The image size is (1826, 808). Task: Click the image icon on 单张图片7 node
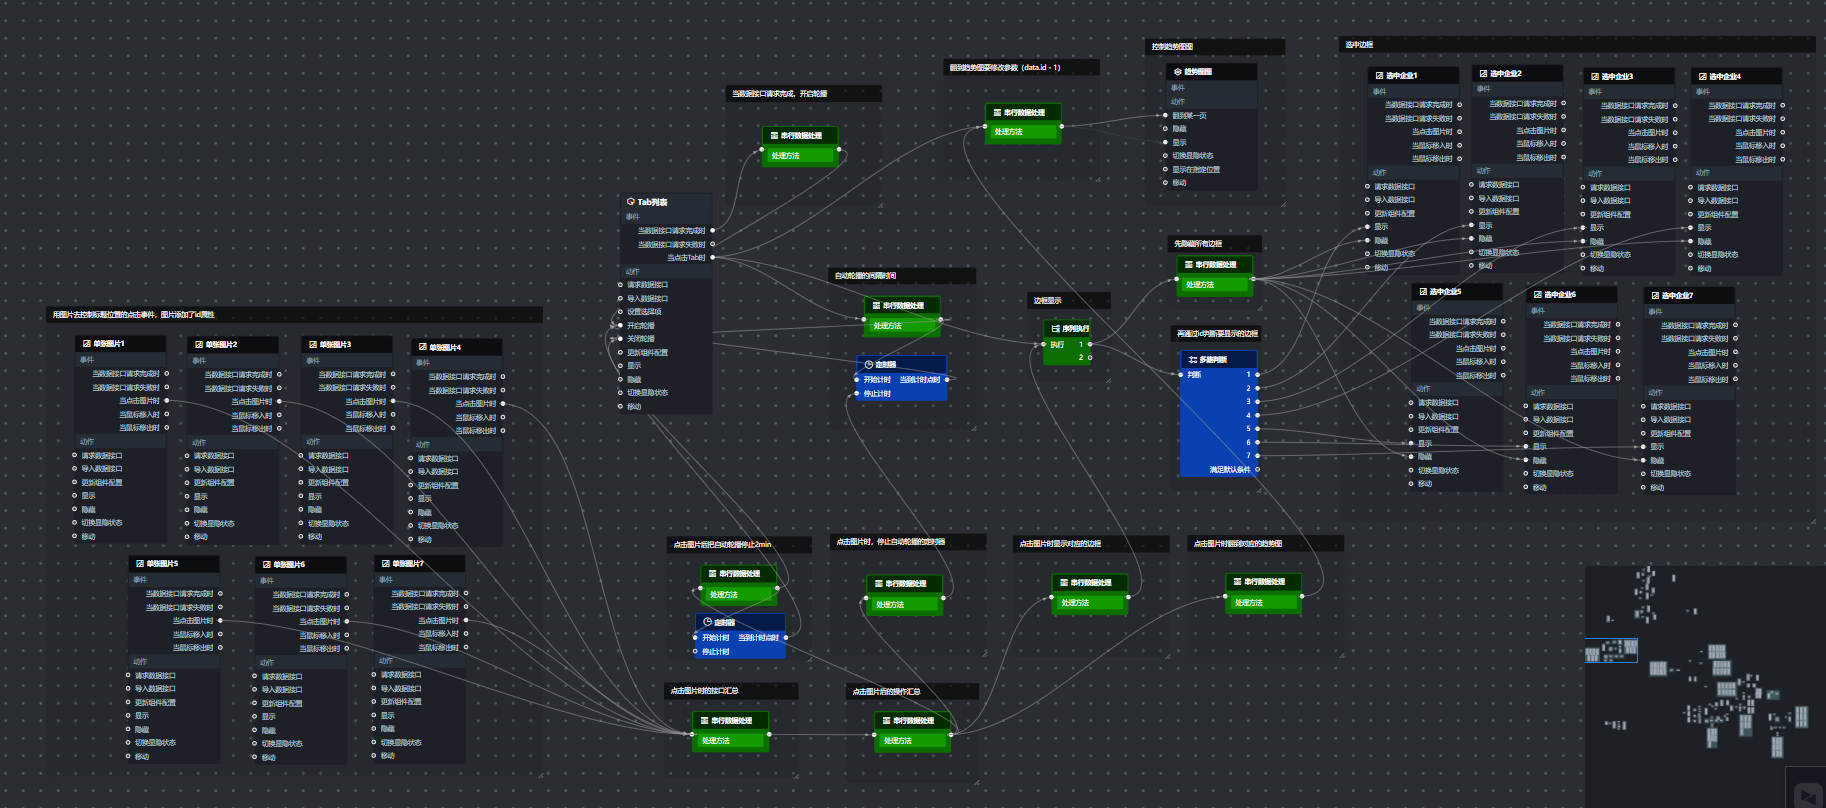coord(386,563)
